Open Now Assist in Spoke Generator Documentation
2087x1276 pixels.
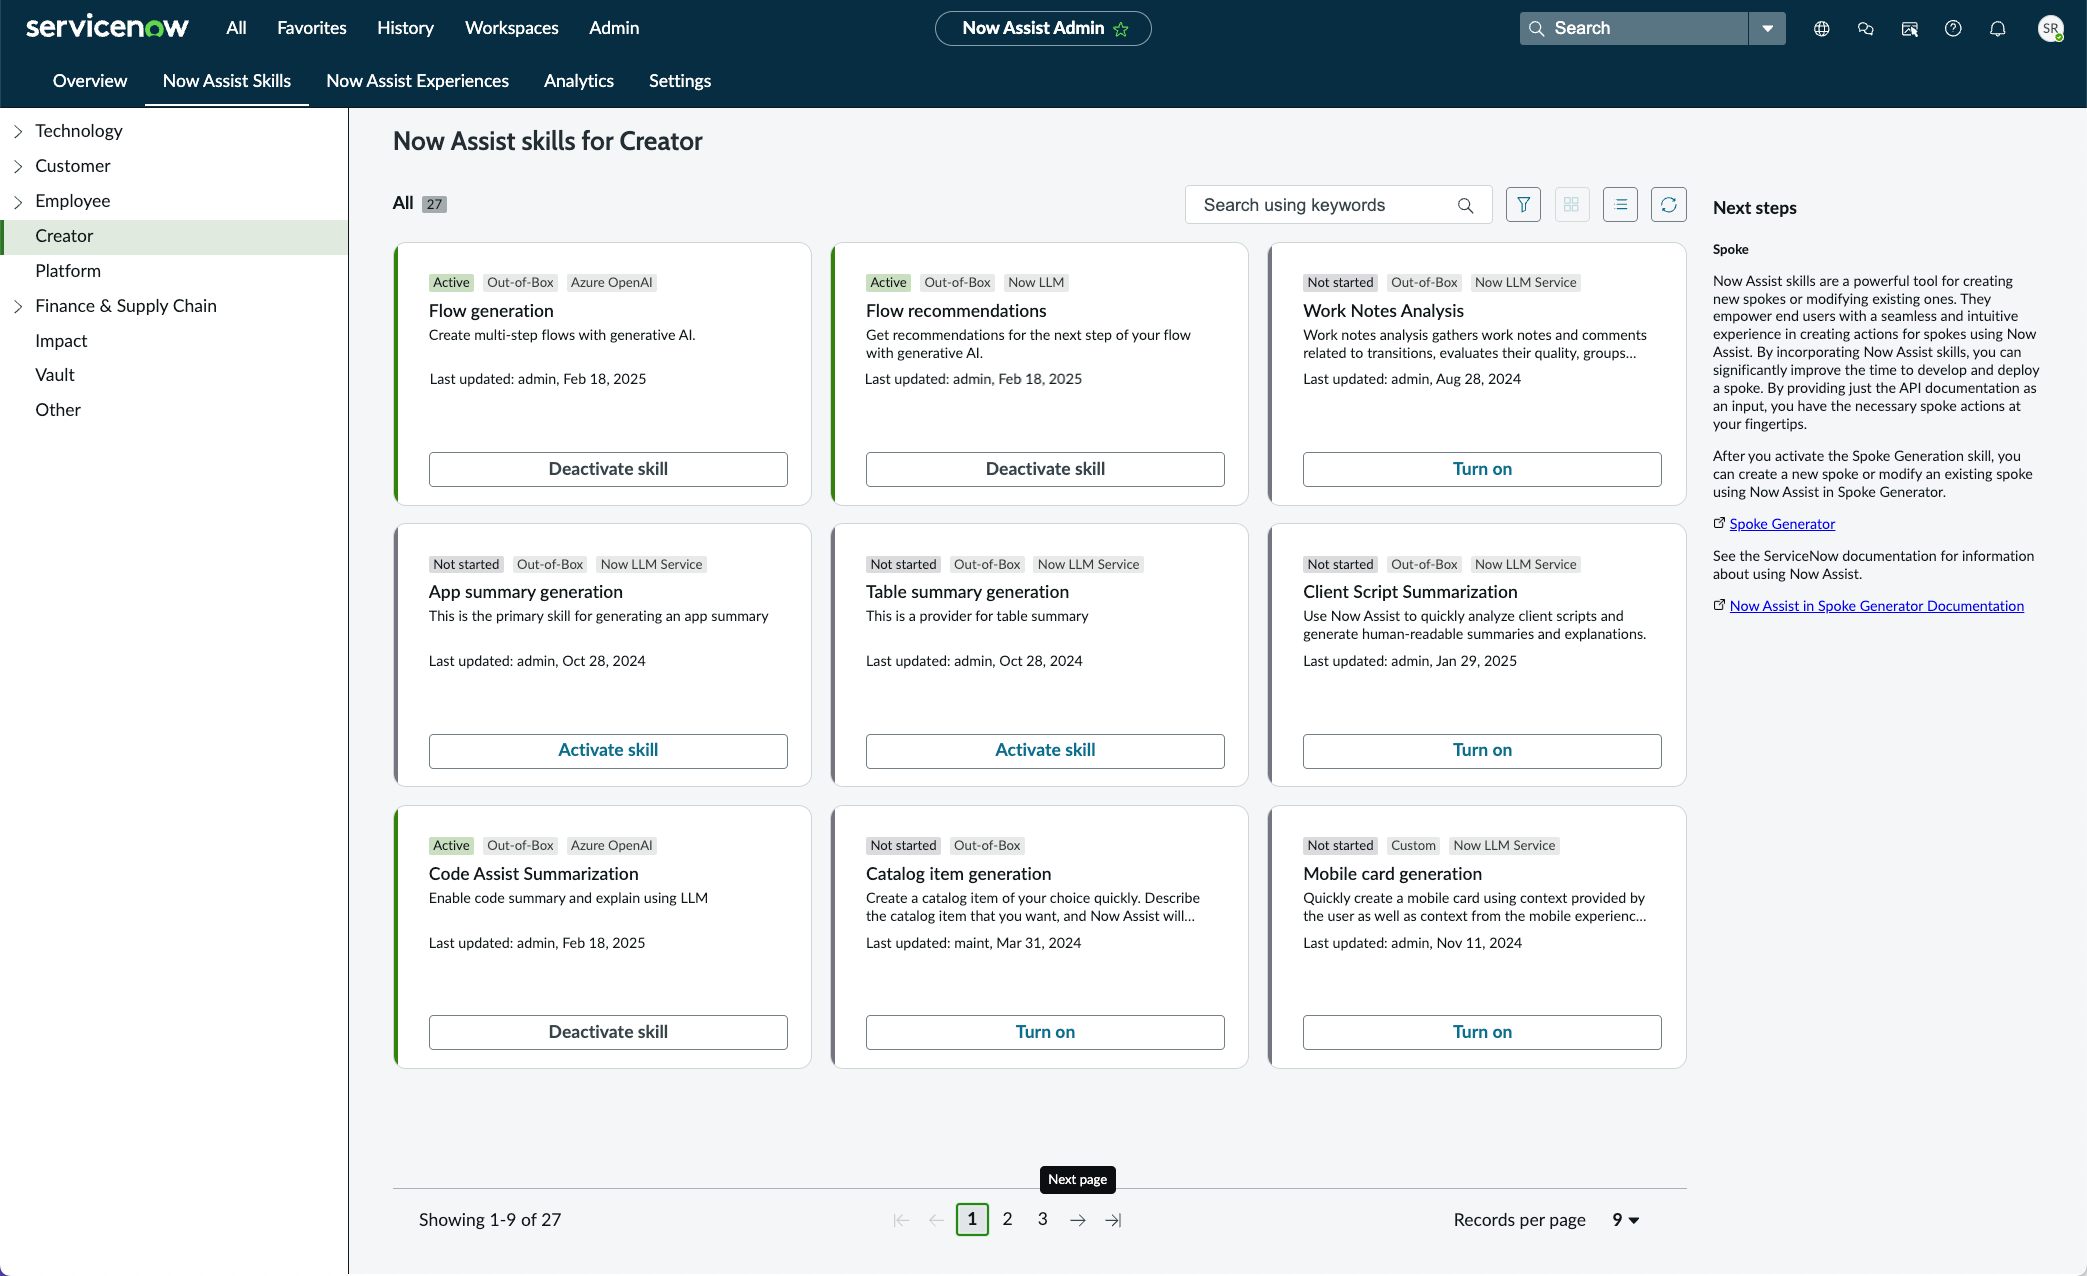click(x=1876, y=606)
